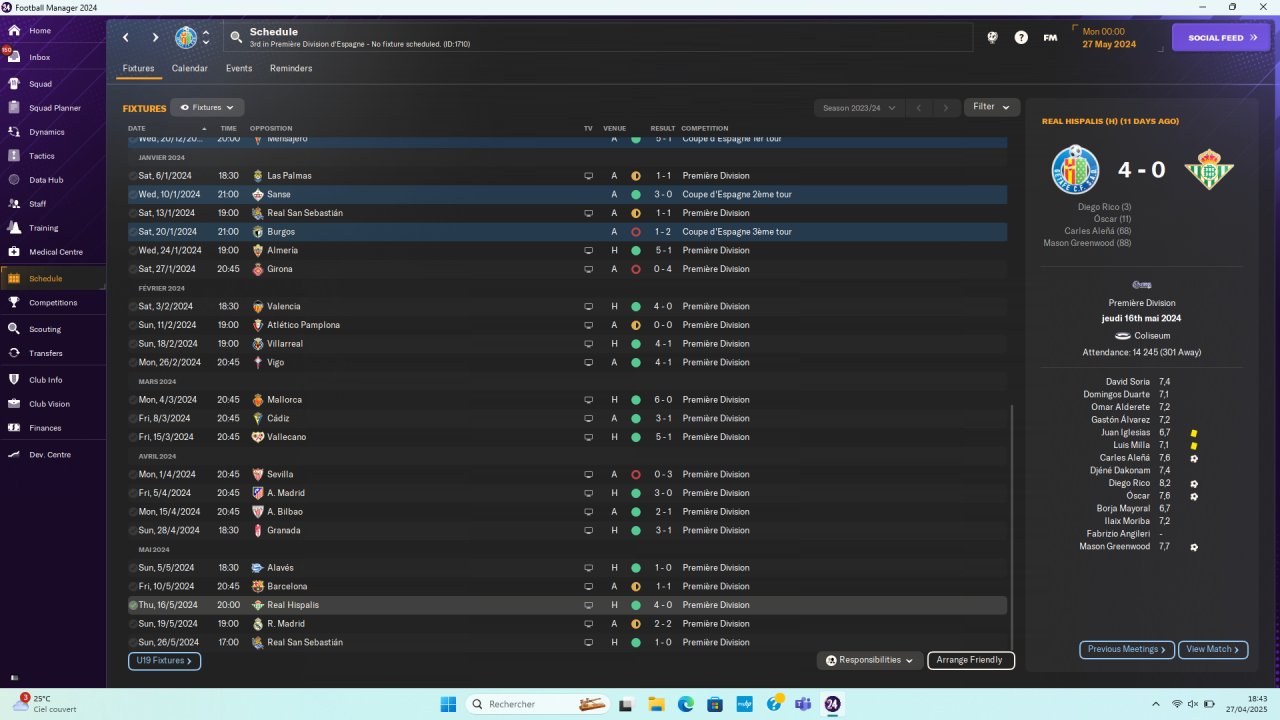This screenshot has height=720, width=1280.
Task: Open the Tactics section
Action: [x=42, y=156]
